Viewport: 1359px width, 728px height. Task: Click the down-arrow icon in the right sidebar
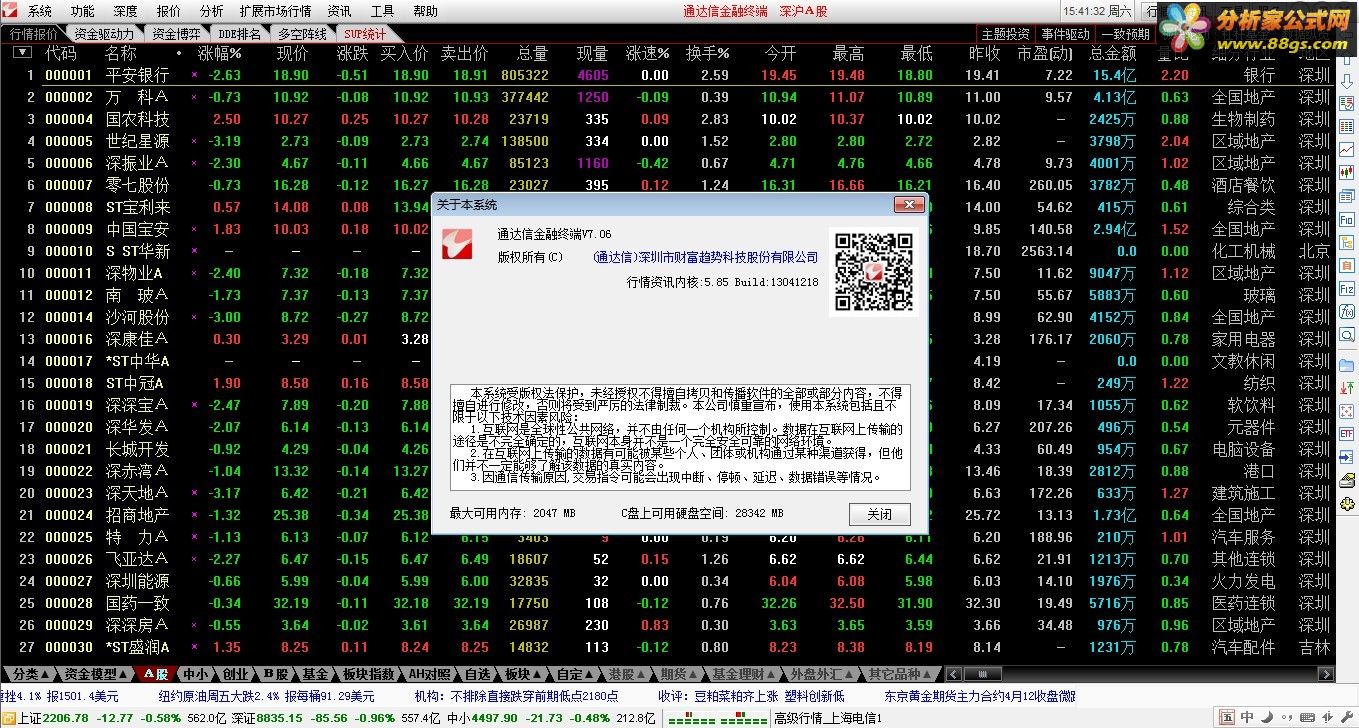(x=1347, y=81)
